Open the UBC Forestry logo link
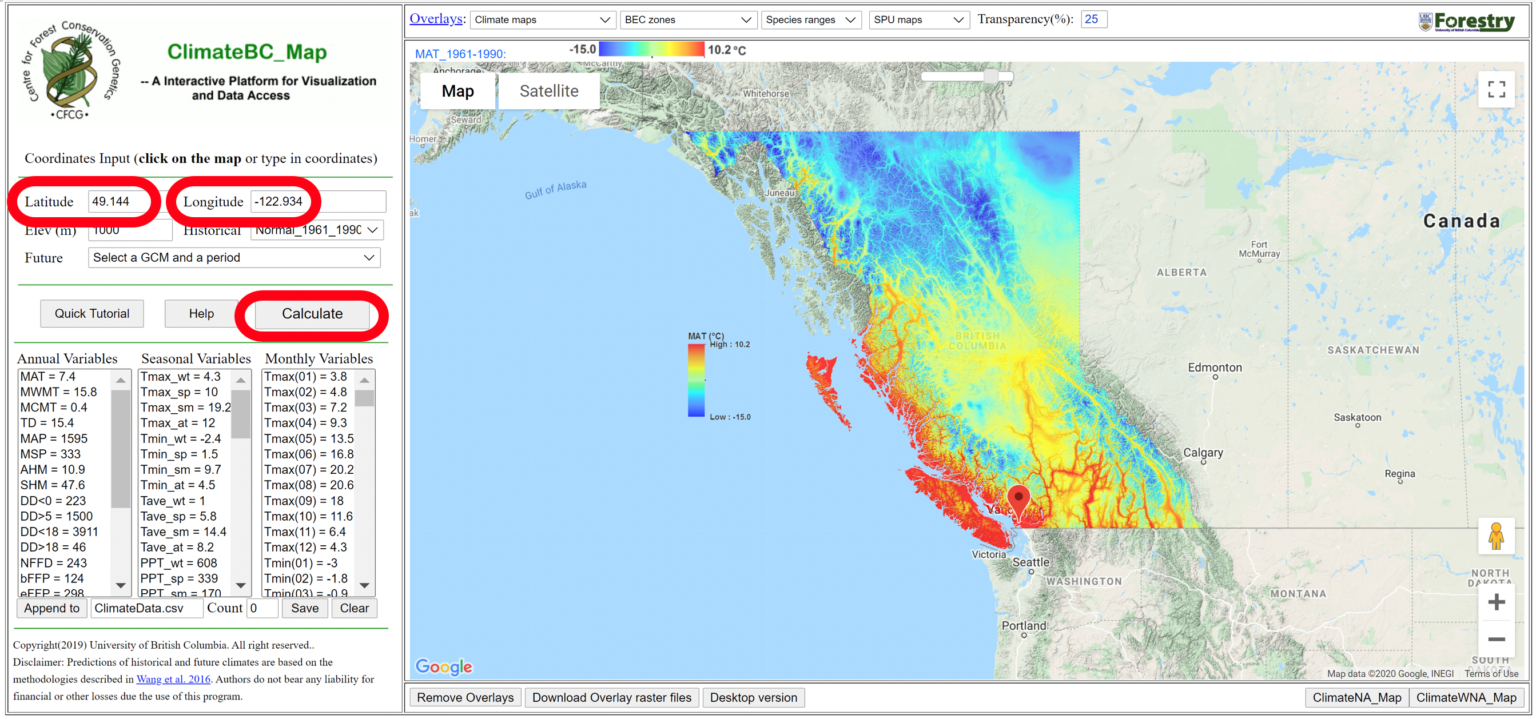The image size is (1536, 719). (x=1466, y=19)
